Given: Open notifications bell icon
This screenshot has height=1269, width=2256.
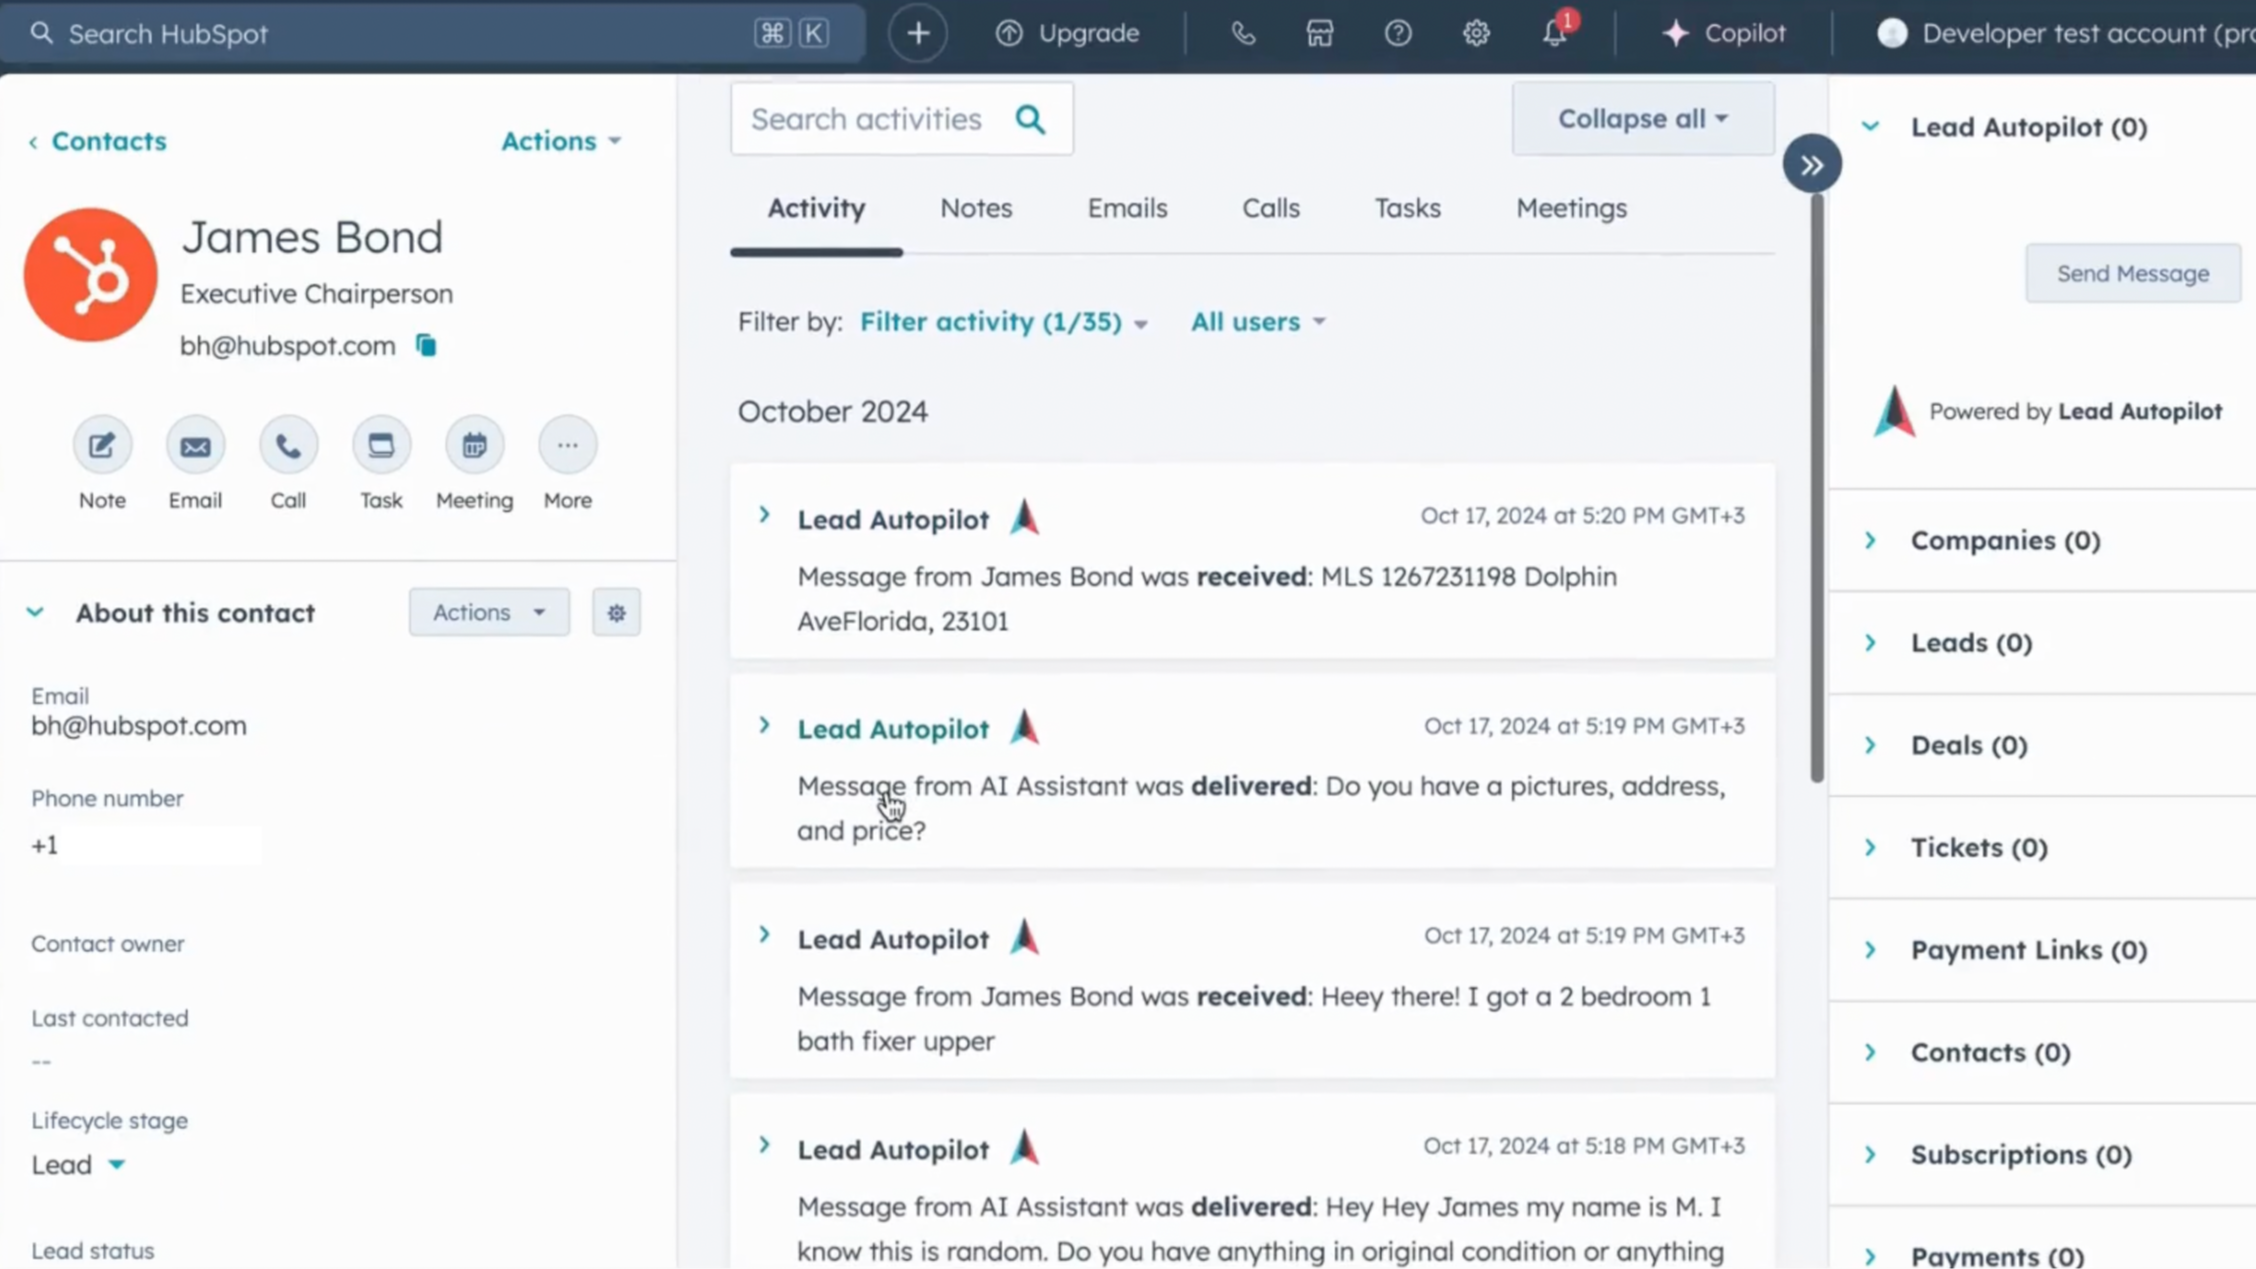Looking at the screenshot, I should pos(1553,33).
